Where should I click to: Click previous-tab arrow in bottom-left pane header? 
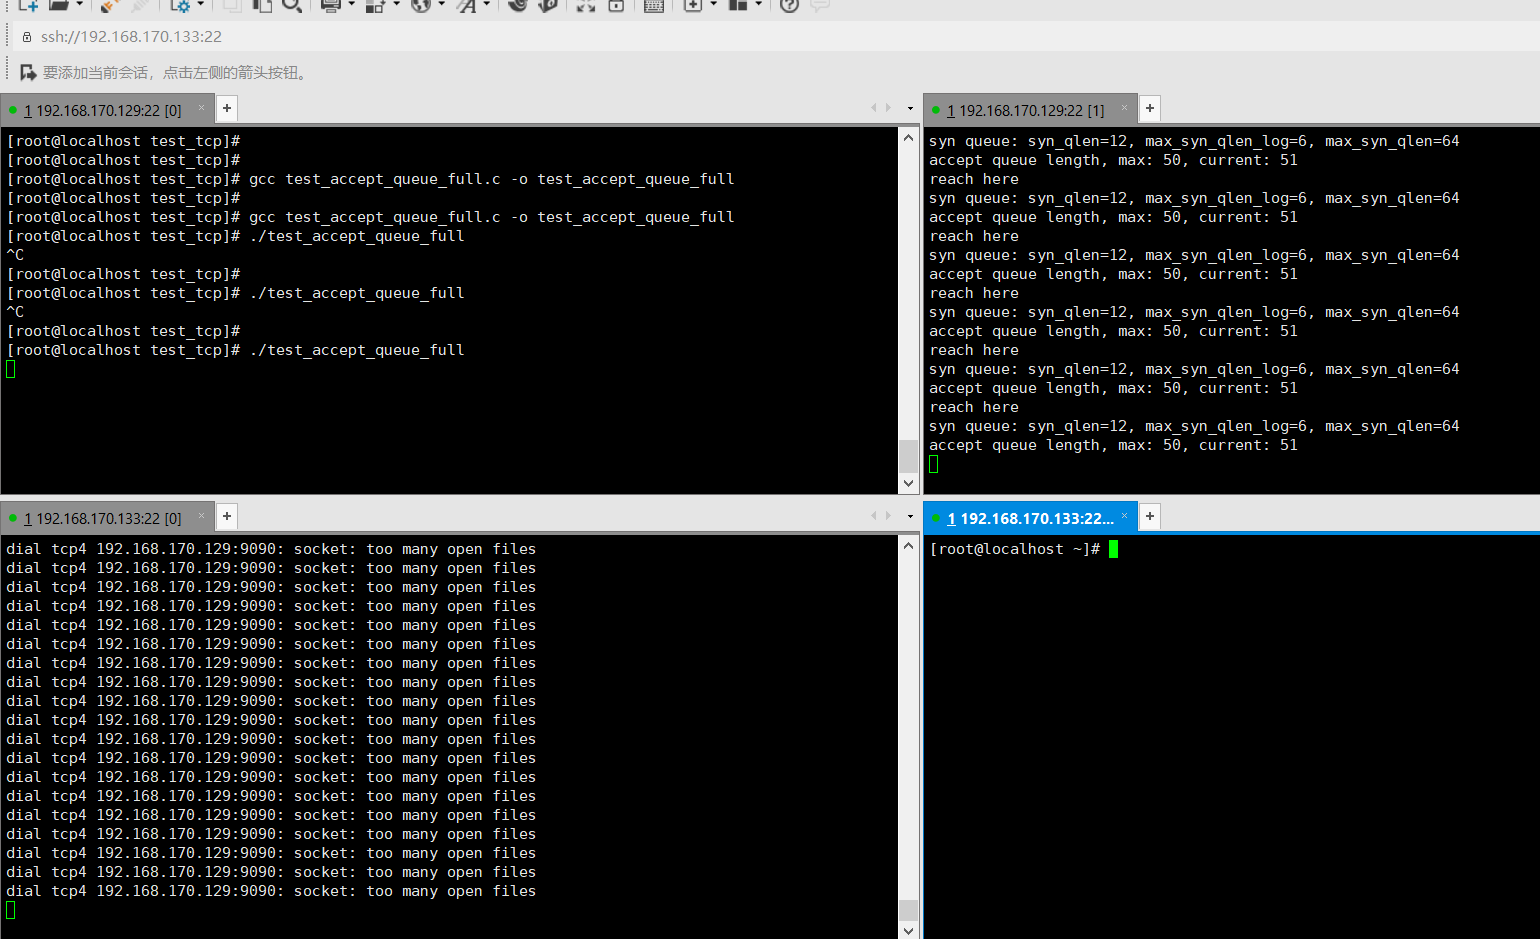pos(873,516)
